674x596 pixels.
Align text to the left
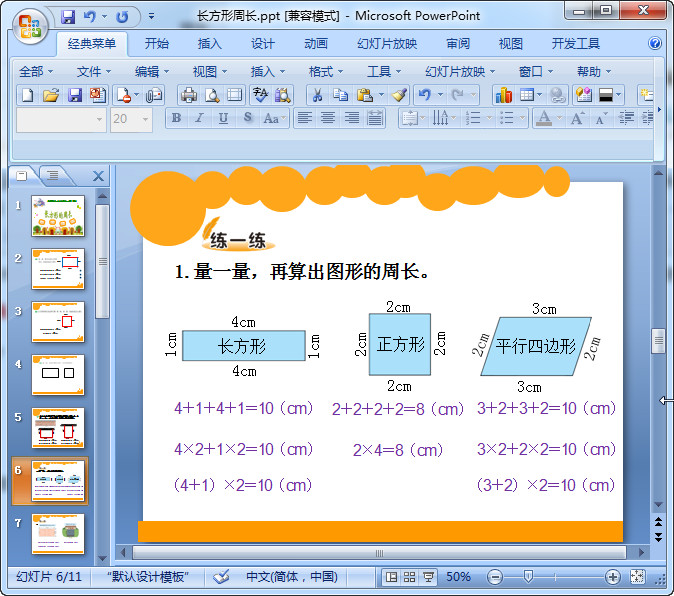[305, 118]
